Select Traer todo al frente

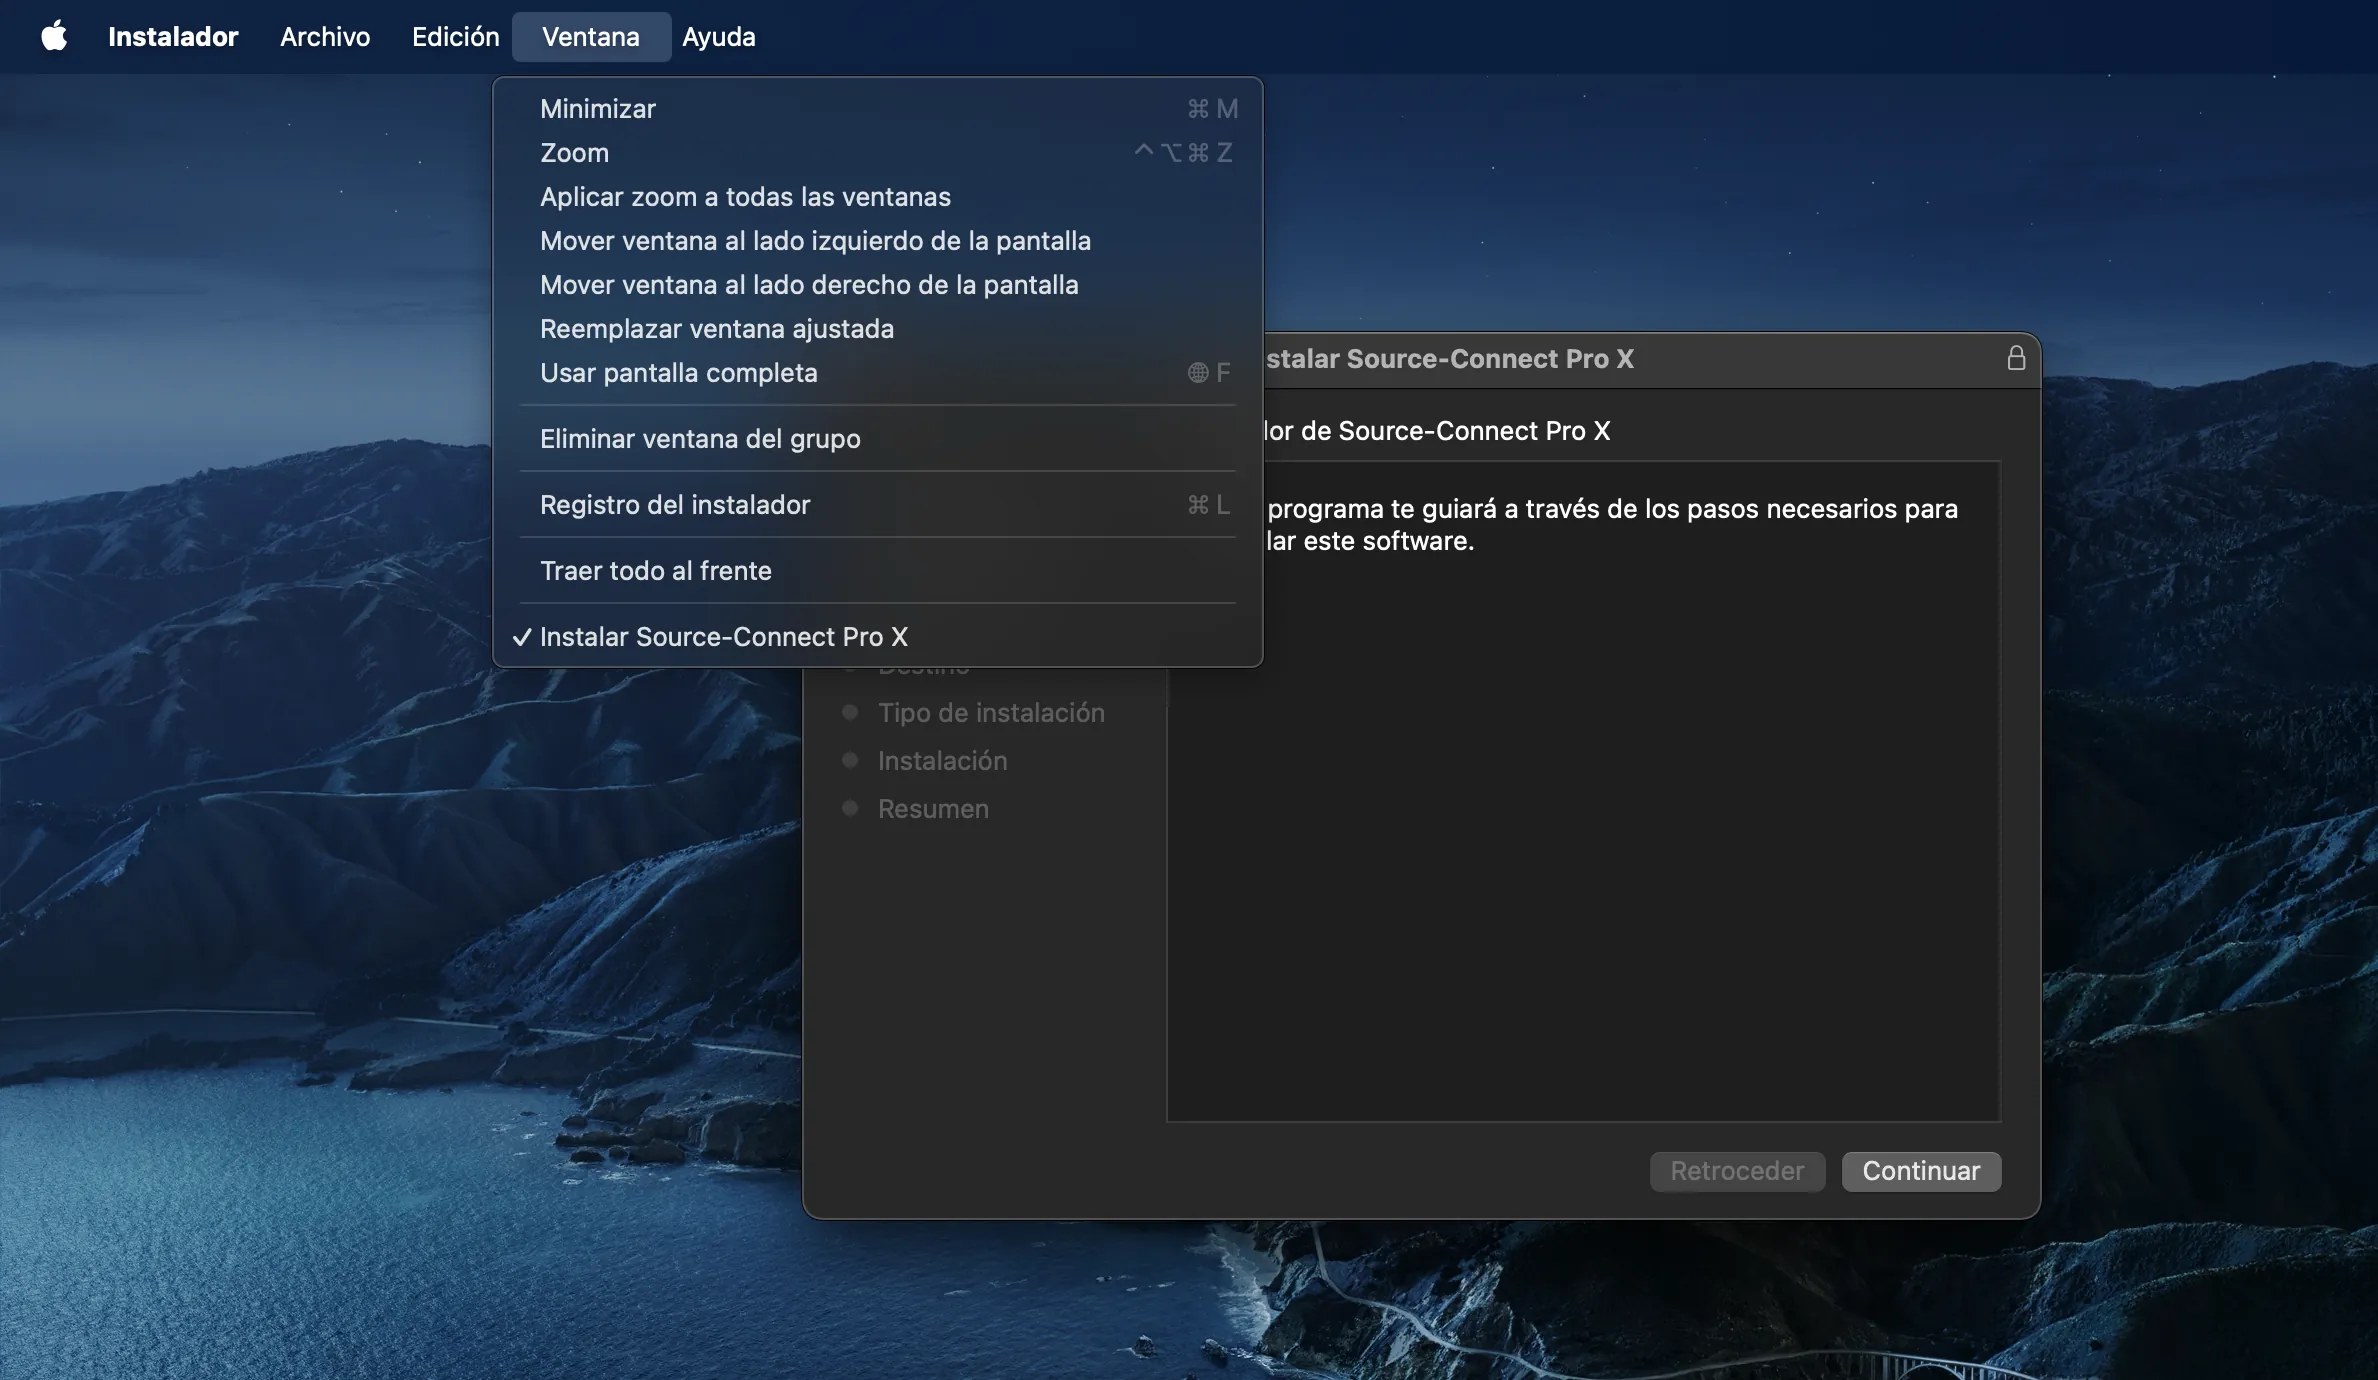coord(878,570)
